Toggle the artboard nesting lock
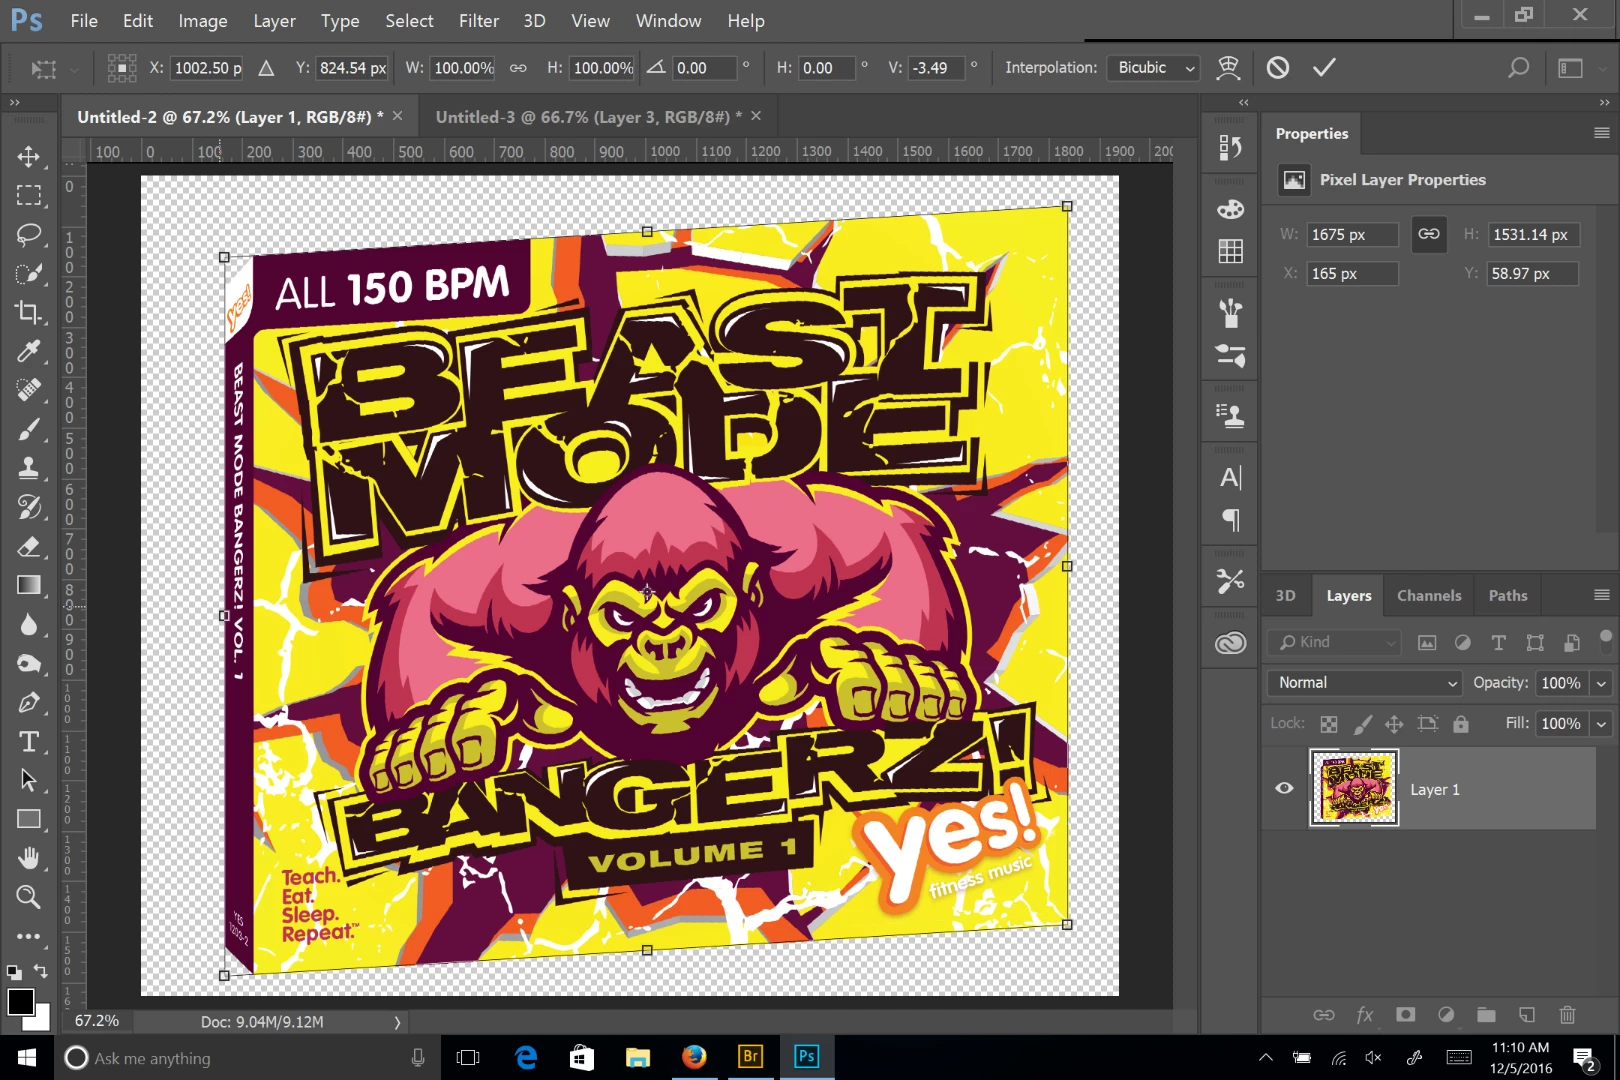The image size is (1620, 1080). point(1427,724)
